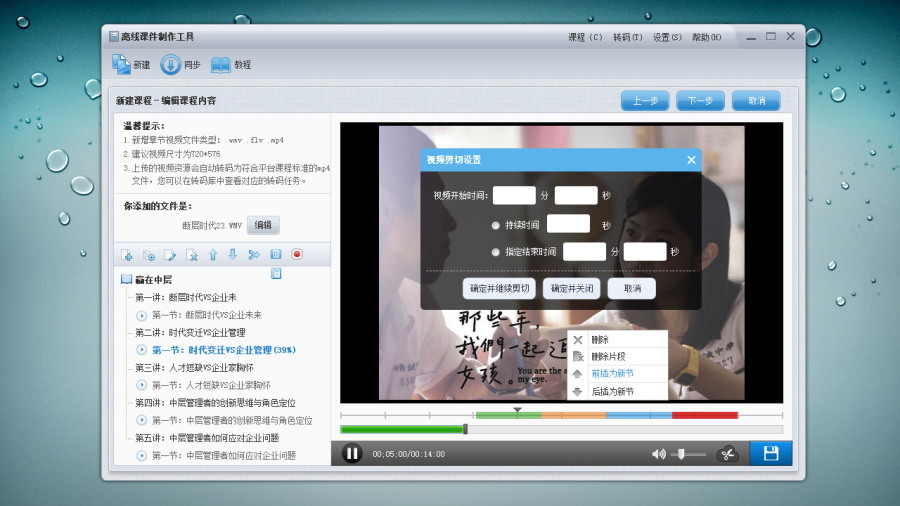Click the small document icon below chapter toolbar
Viewport: 900px width, 506px height.
pos(276,273)
